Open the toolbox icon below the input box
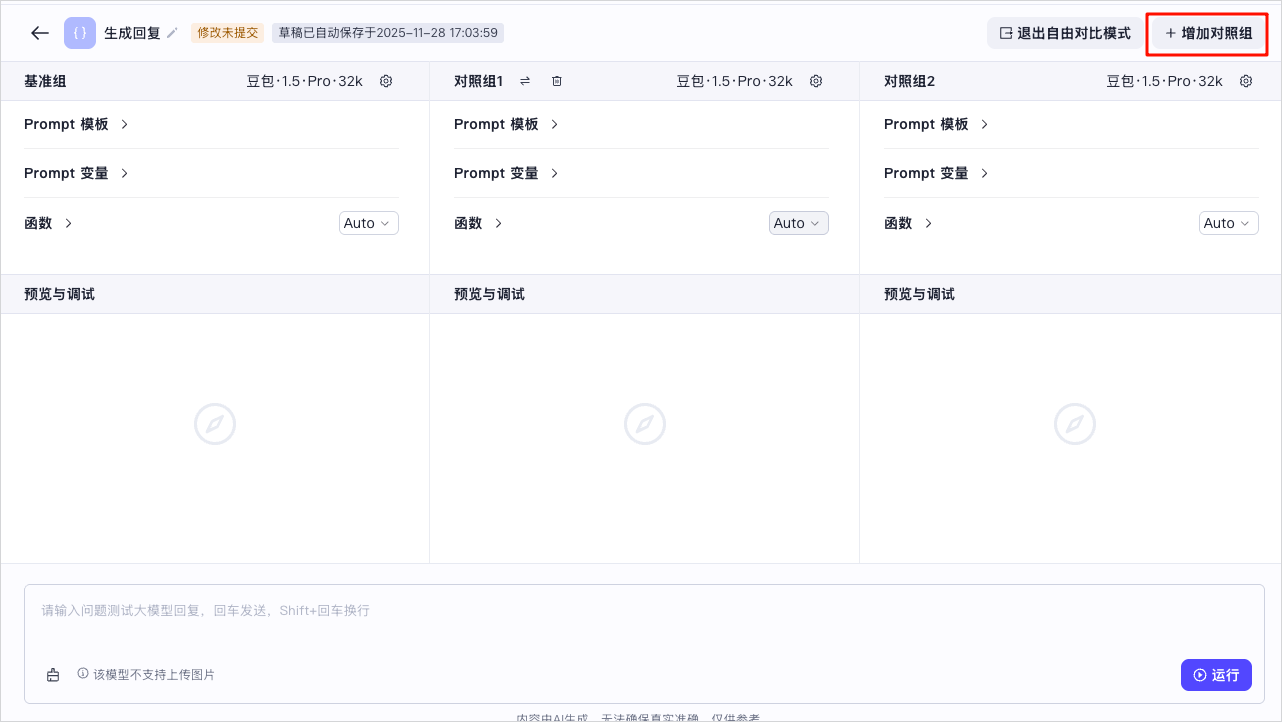1282x722 pixels. coord(53,675)
